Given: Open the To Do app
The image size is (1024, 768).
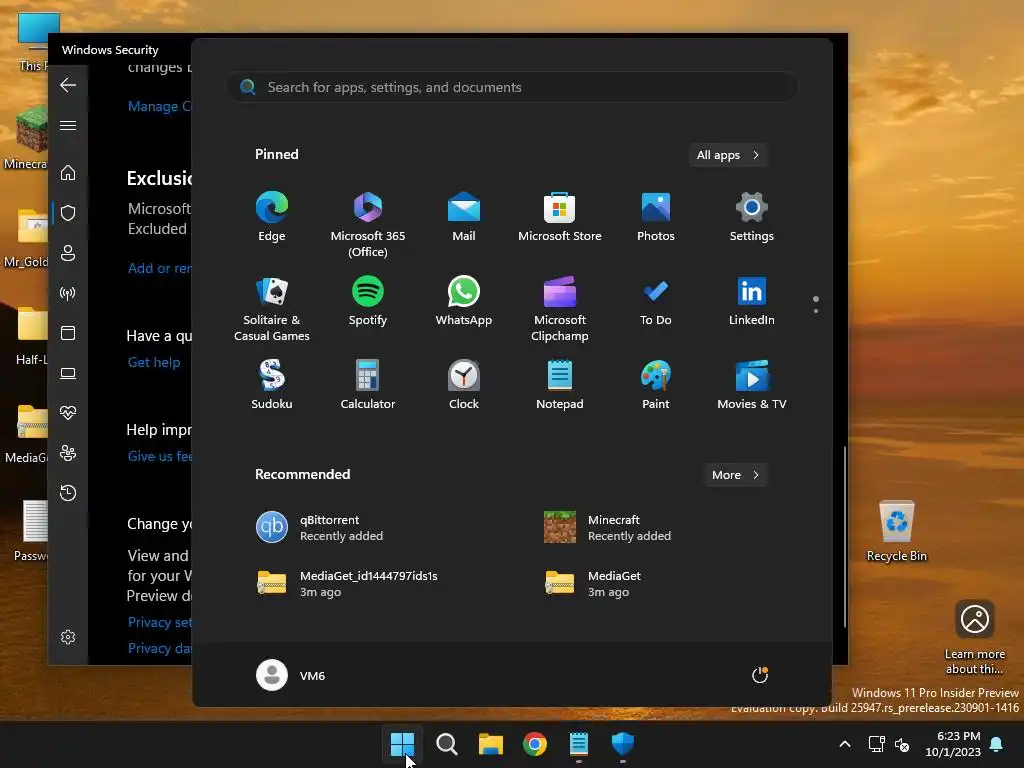Looking at the screenshot, I should pos(656,301).
